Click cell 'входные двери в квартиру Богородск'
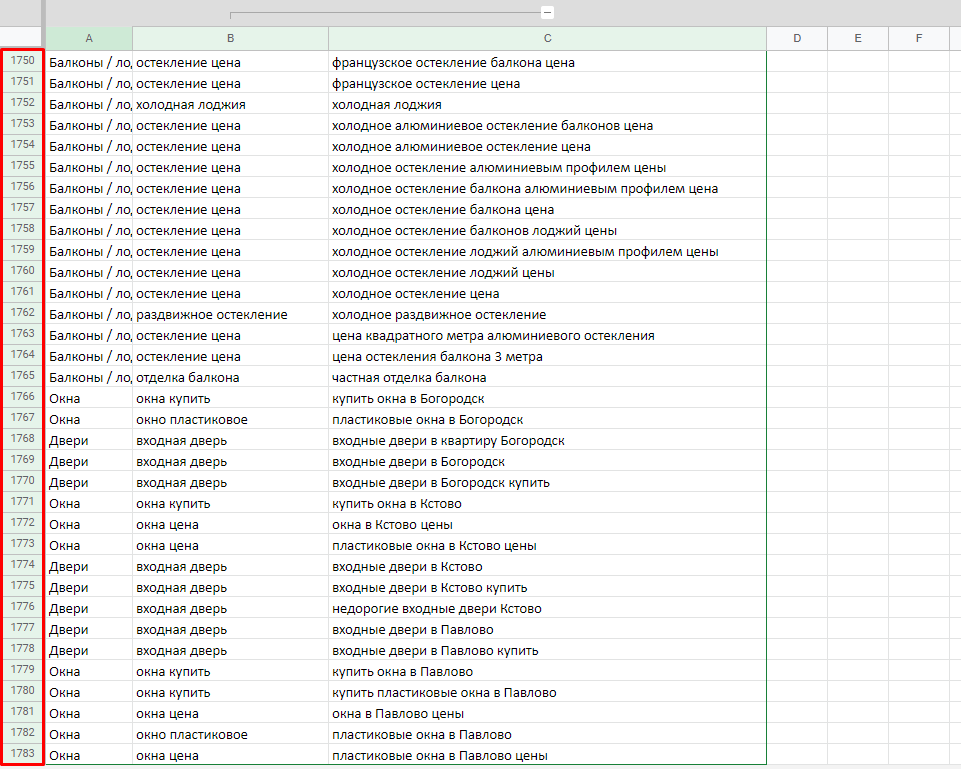The image size is (961, 769). click(x=547, y=441)
